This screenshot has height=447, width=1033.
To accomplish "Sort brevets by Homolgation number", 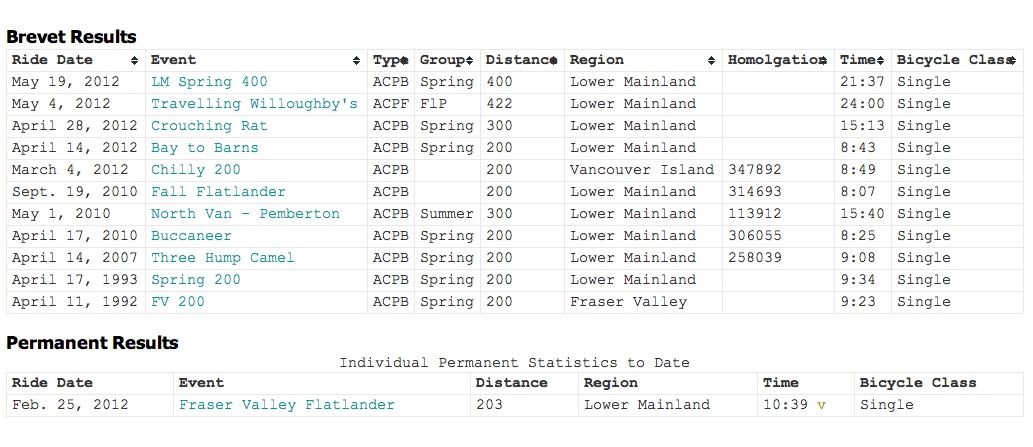I will pos(823,60).
